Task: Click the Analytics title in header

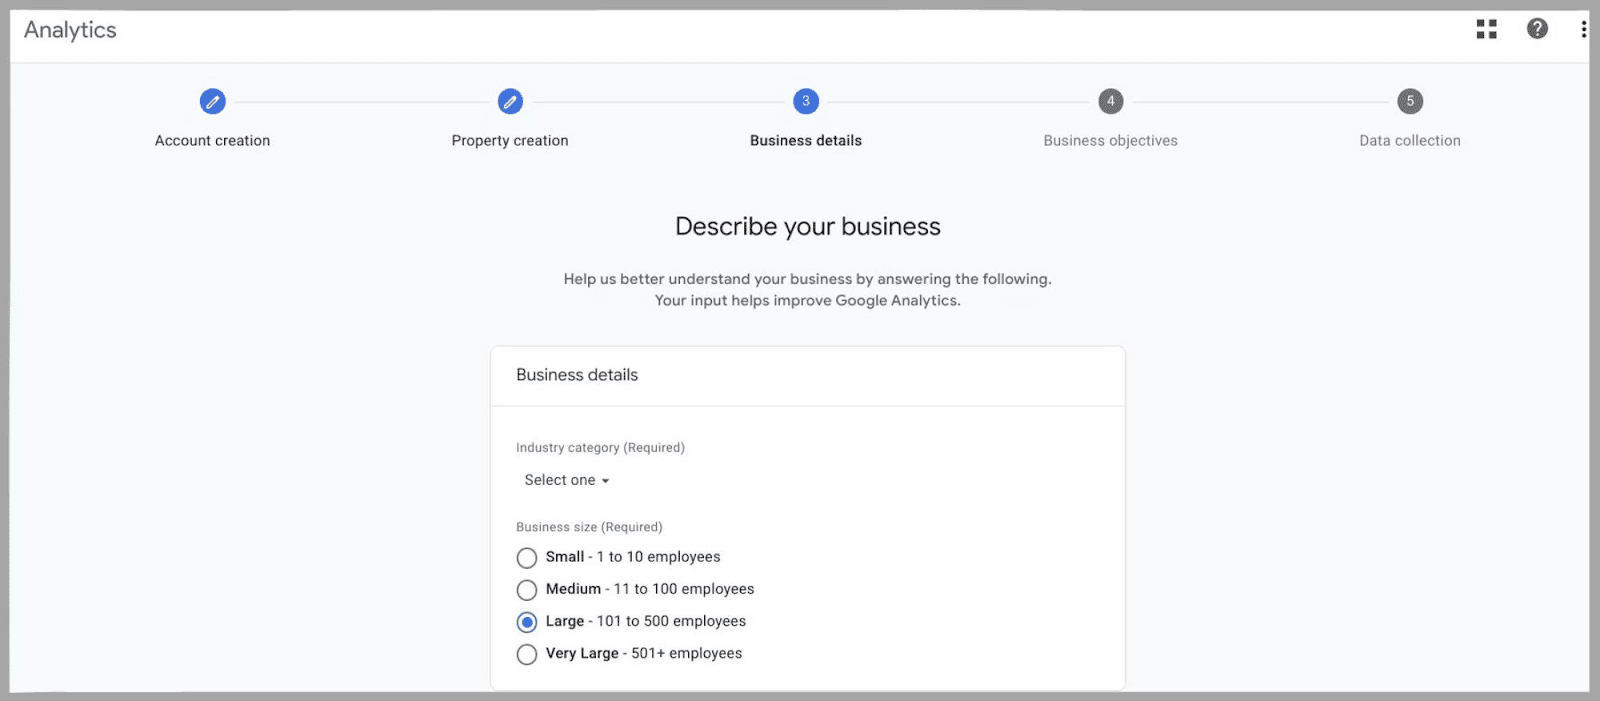Action: point(70,30)
